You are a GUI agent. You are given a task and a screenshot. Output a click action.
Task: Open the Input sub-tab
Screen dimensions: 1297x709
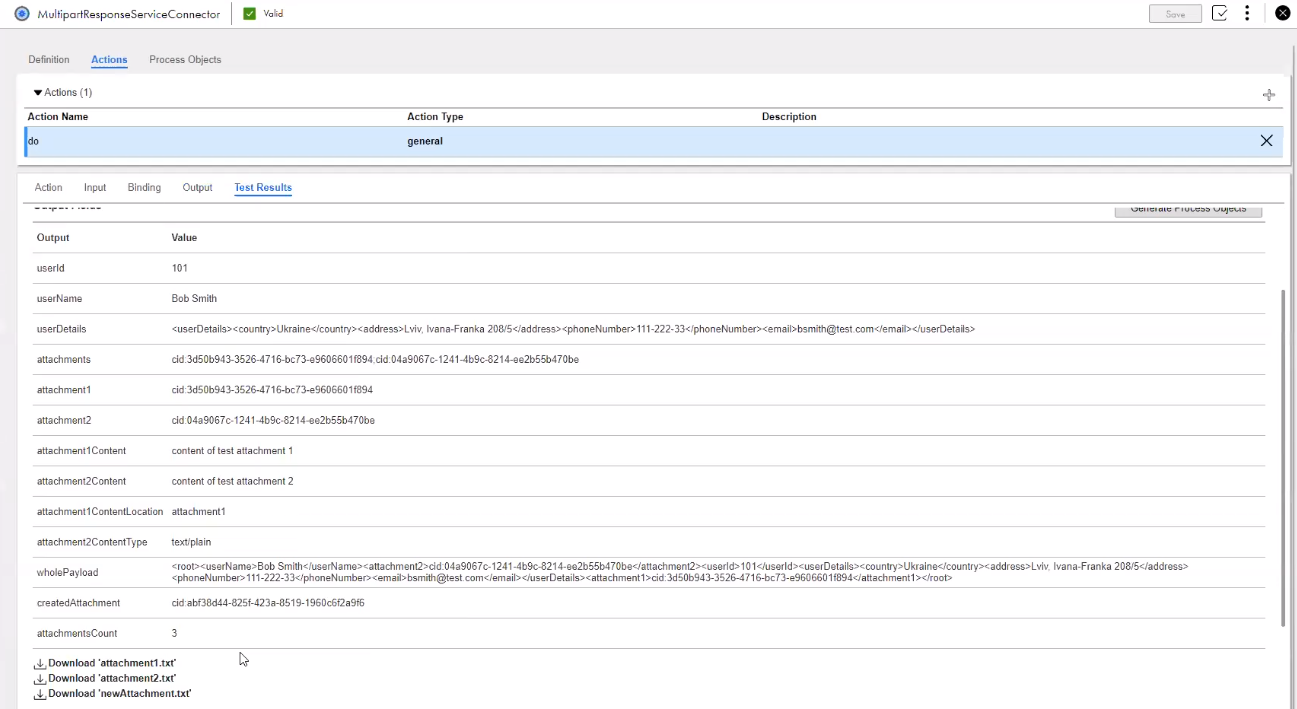(x=95, y=188)
